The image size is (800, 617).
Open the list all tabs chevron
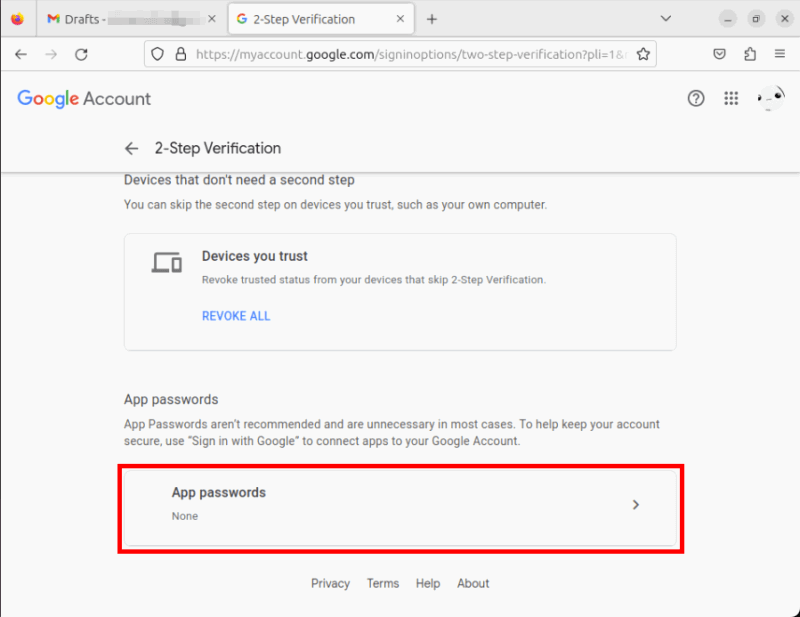pyautogui.click(x=666, y=18)
